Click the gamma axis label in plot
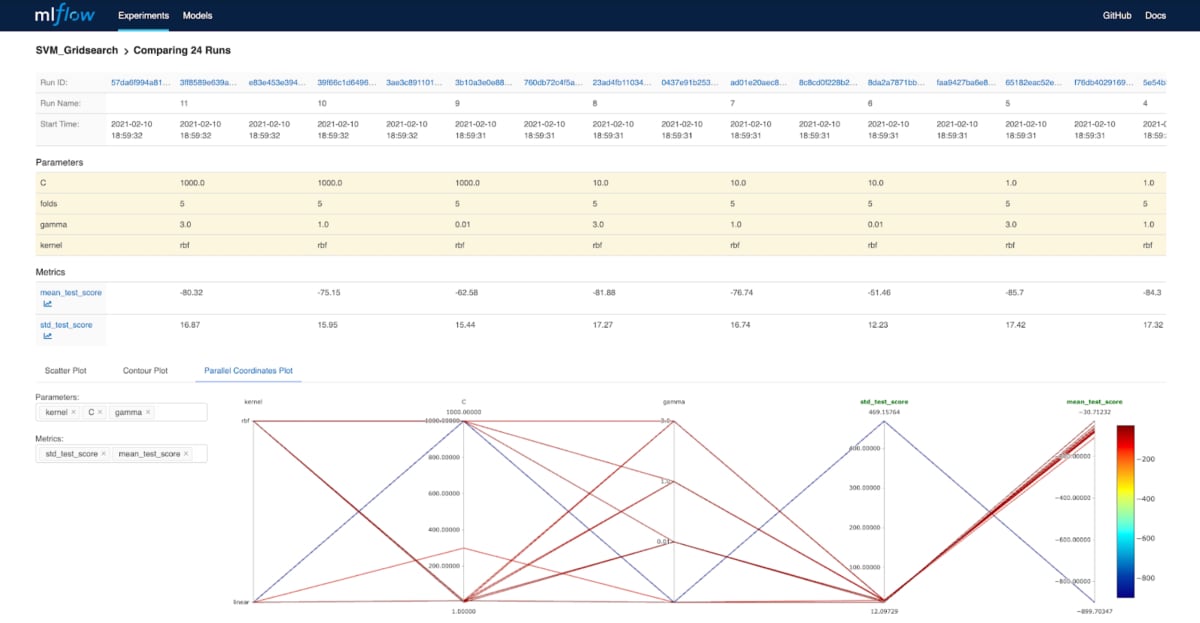Image resolution: width=1200 pixels, height=623 pixels. point(673,401)
